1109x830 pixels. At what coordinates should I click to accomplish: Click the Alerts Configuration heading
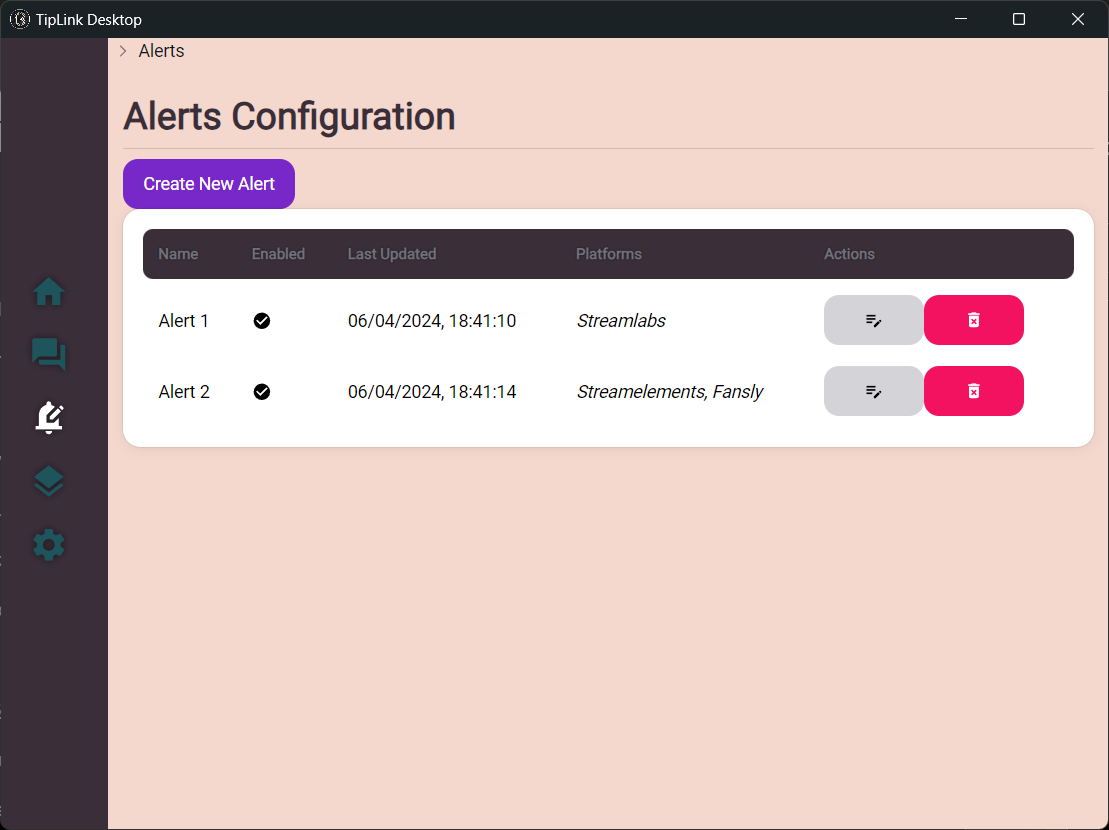pos(289,117)
